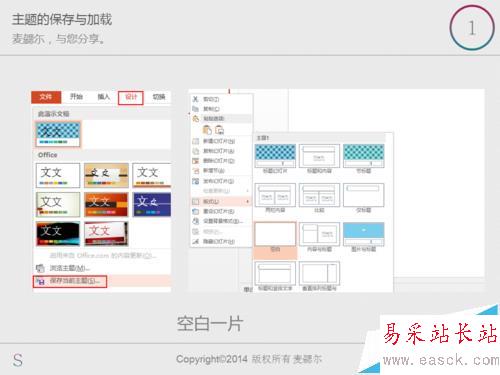Open 设置背景格式 (Format Background) from context menu

(x=221, y=221)
